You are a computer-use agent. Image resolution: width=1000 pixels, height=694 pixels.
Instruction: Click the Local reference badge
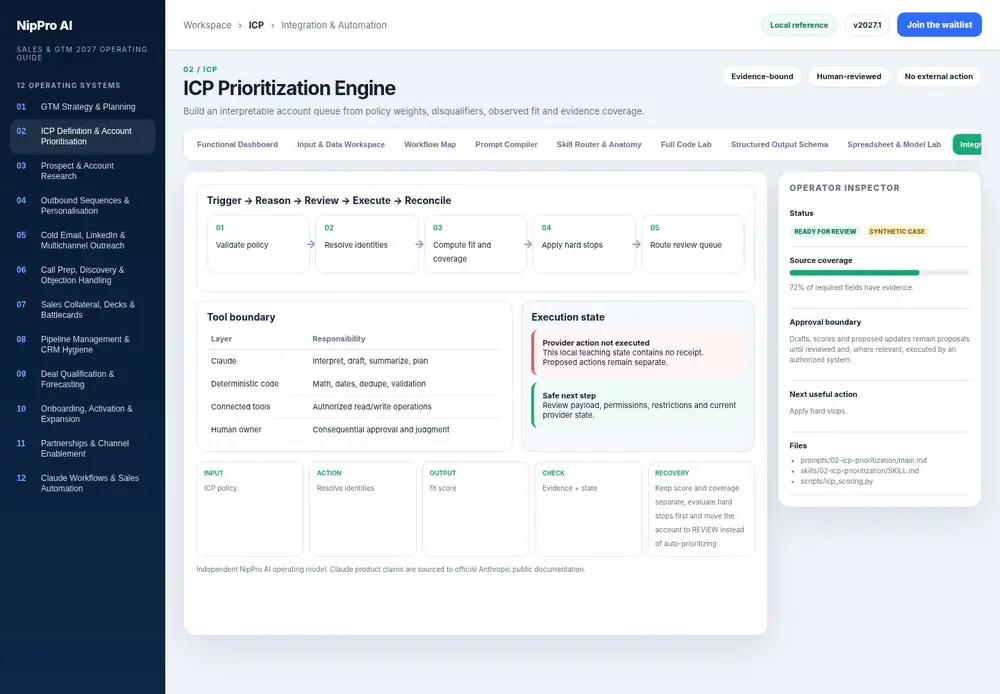[798, 25]
